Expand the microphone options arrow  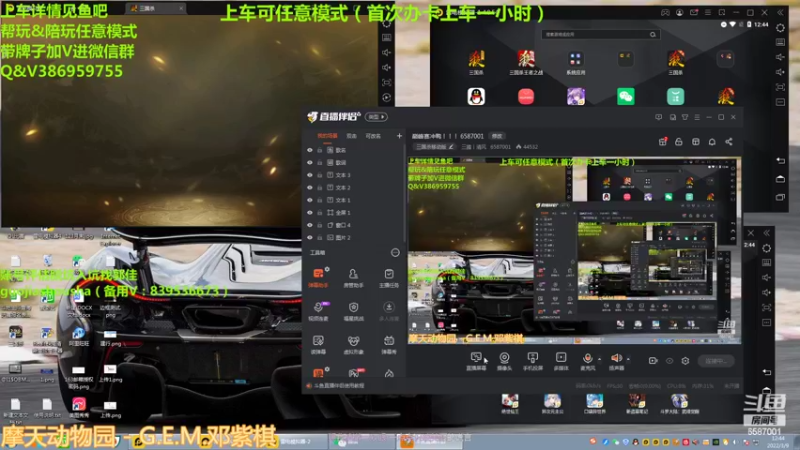[x=599, y=359]
